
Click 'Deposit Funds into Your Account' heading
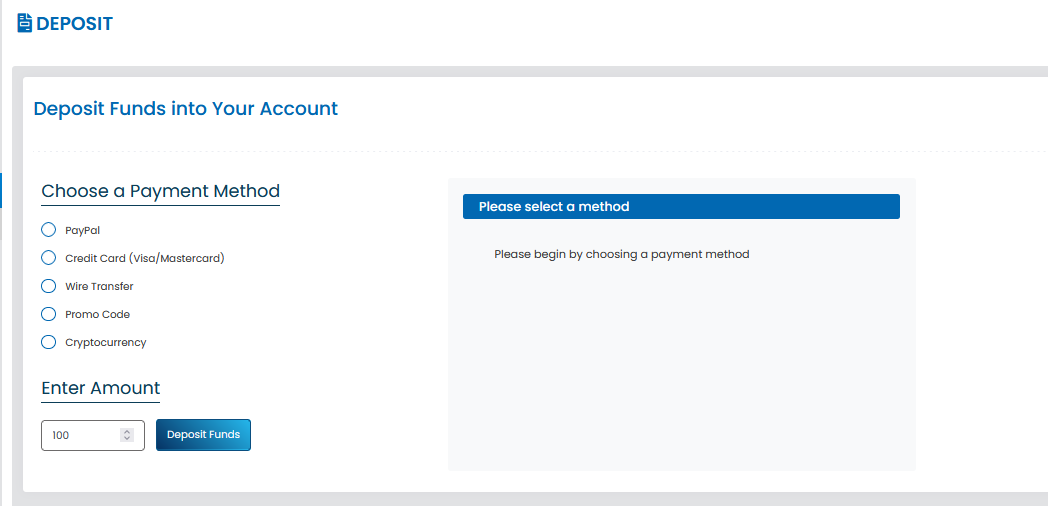coord(186,108)
